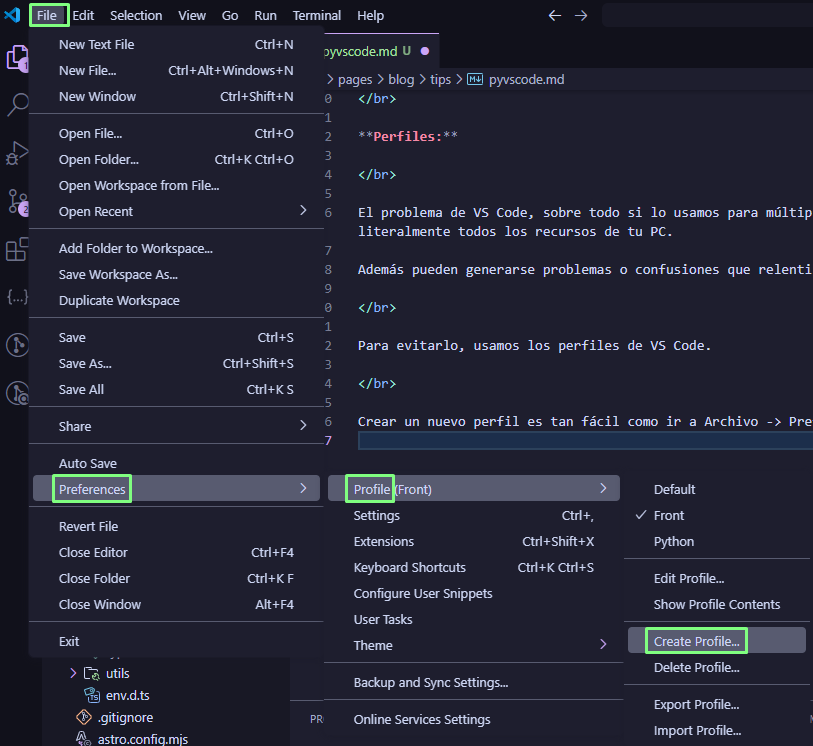Expand the Profile (Front) submenu arrow
Screen dimensions: 813x746
coord(603,488)
